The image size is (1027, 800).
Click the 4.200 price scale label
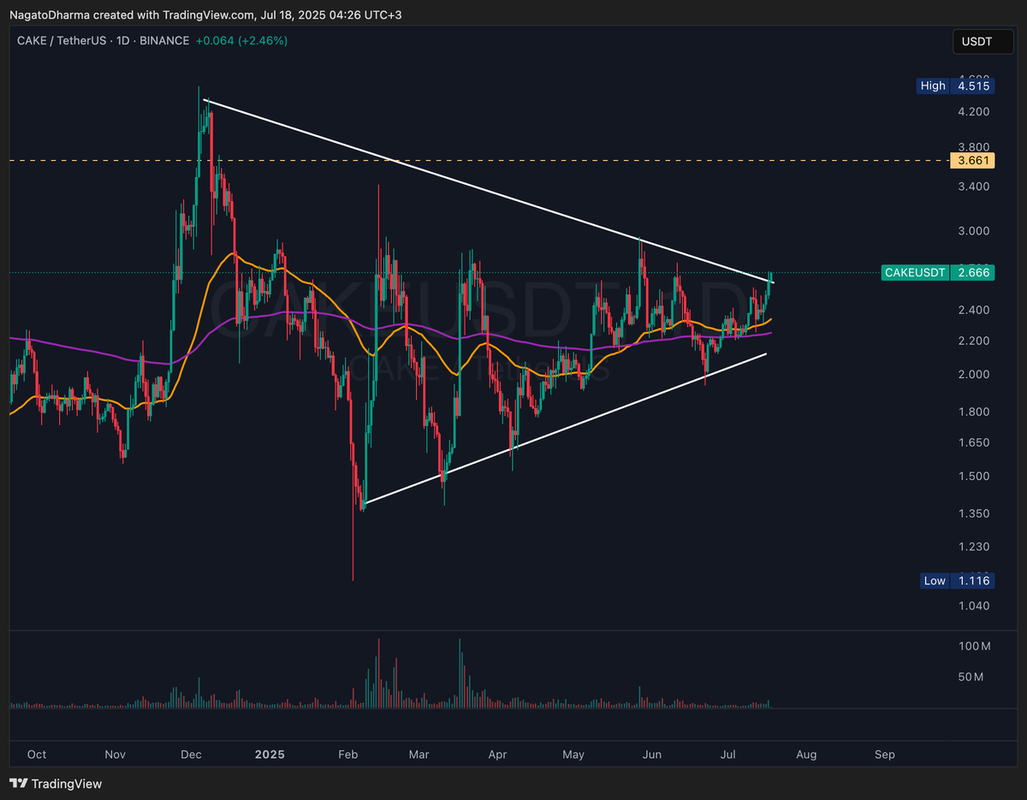tap(975, 112)
